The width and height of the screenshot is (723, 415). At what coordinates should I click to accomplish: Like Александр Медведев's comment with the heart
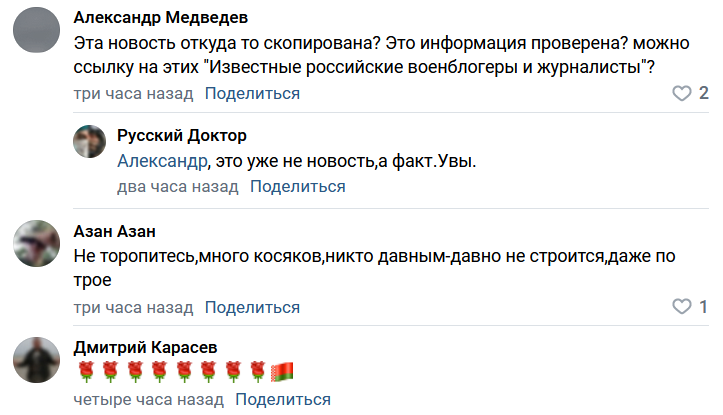tap(681, 94)
